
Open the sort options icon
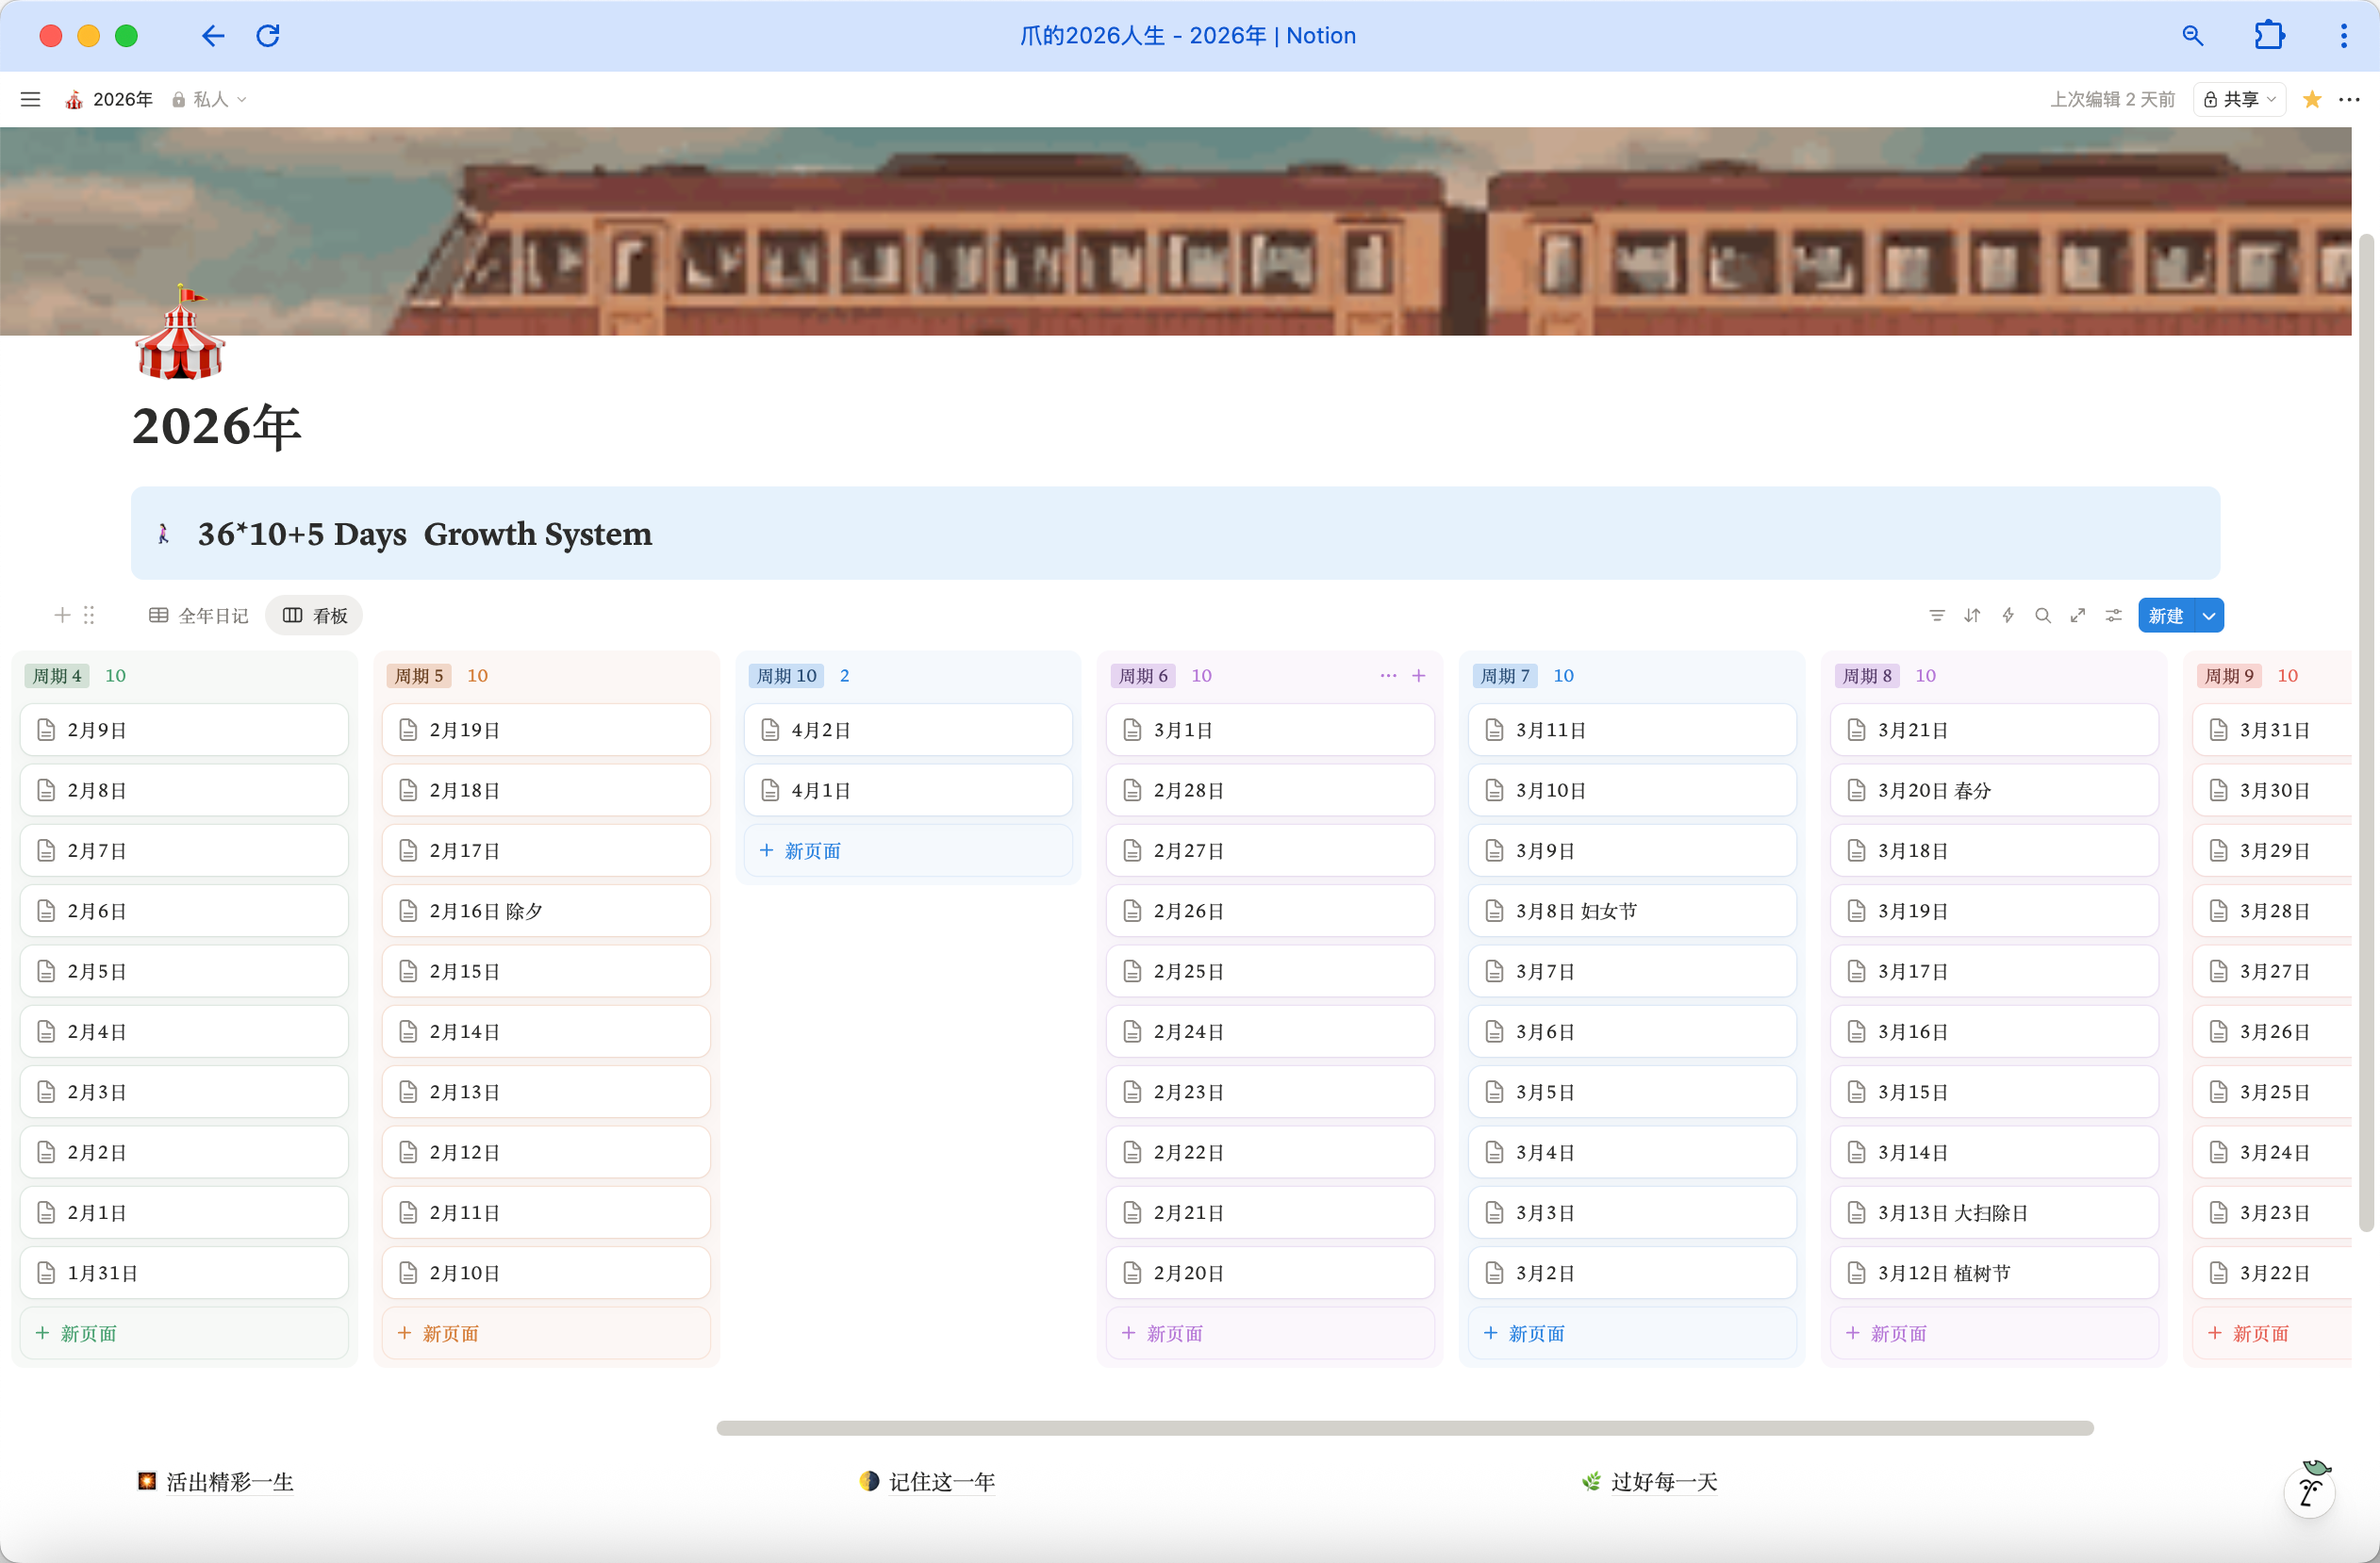click(1972, 615)
